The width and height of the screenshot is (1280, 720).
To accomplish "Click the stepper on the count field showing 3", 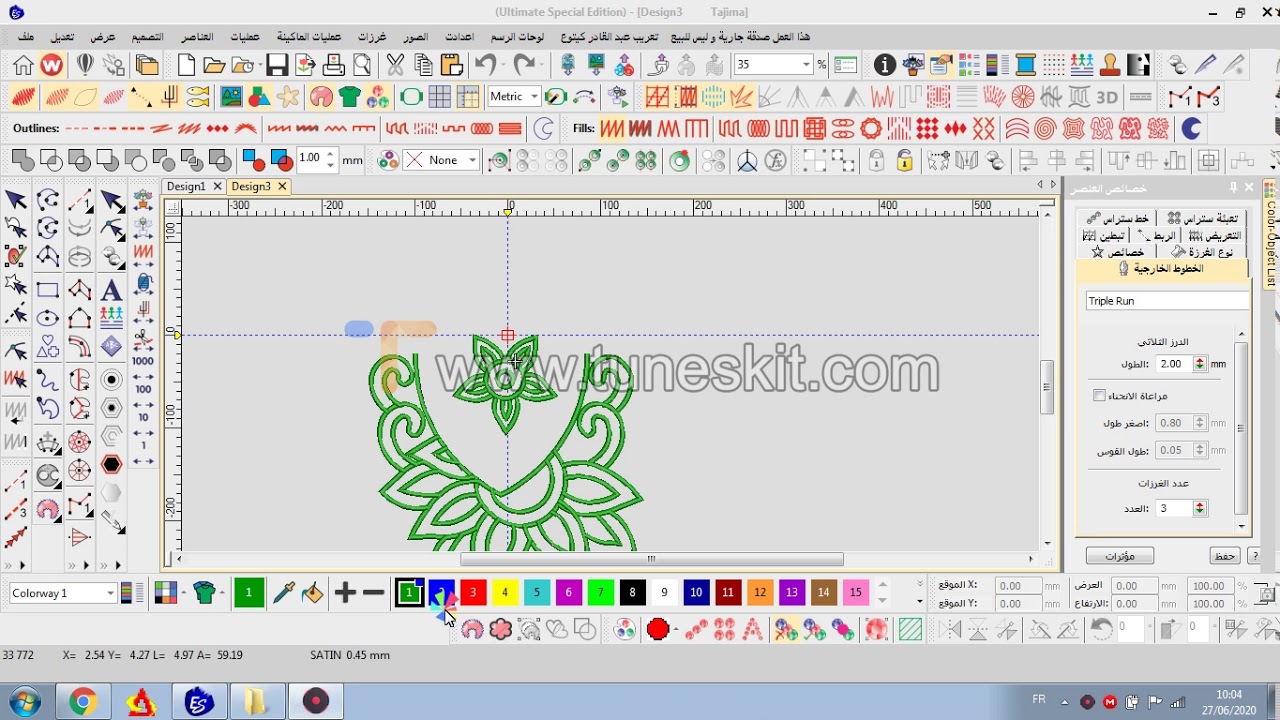I will click(1200, 508).
